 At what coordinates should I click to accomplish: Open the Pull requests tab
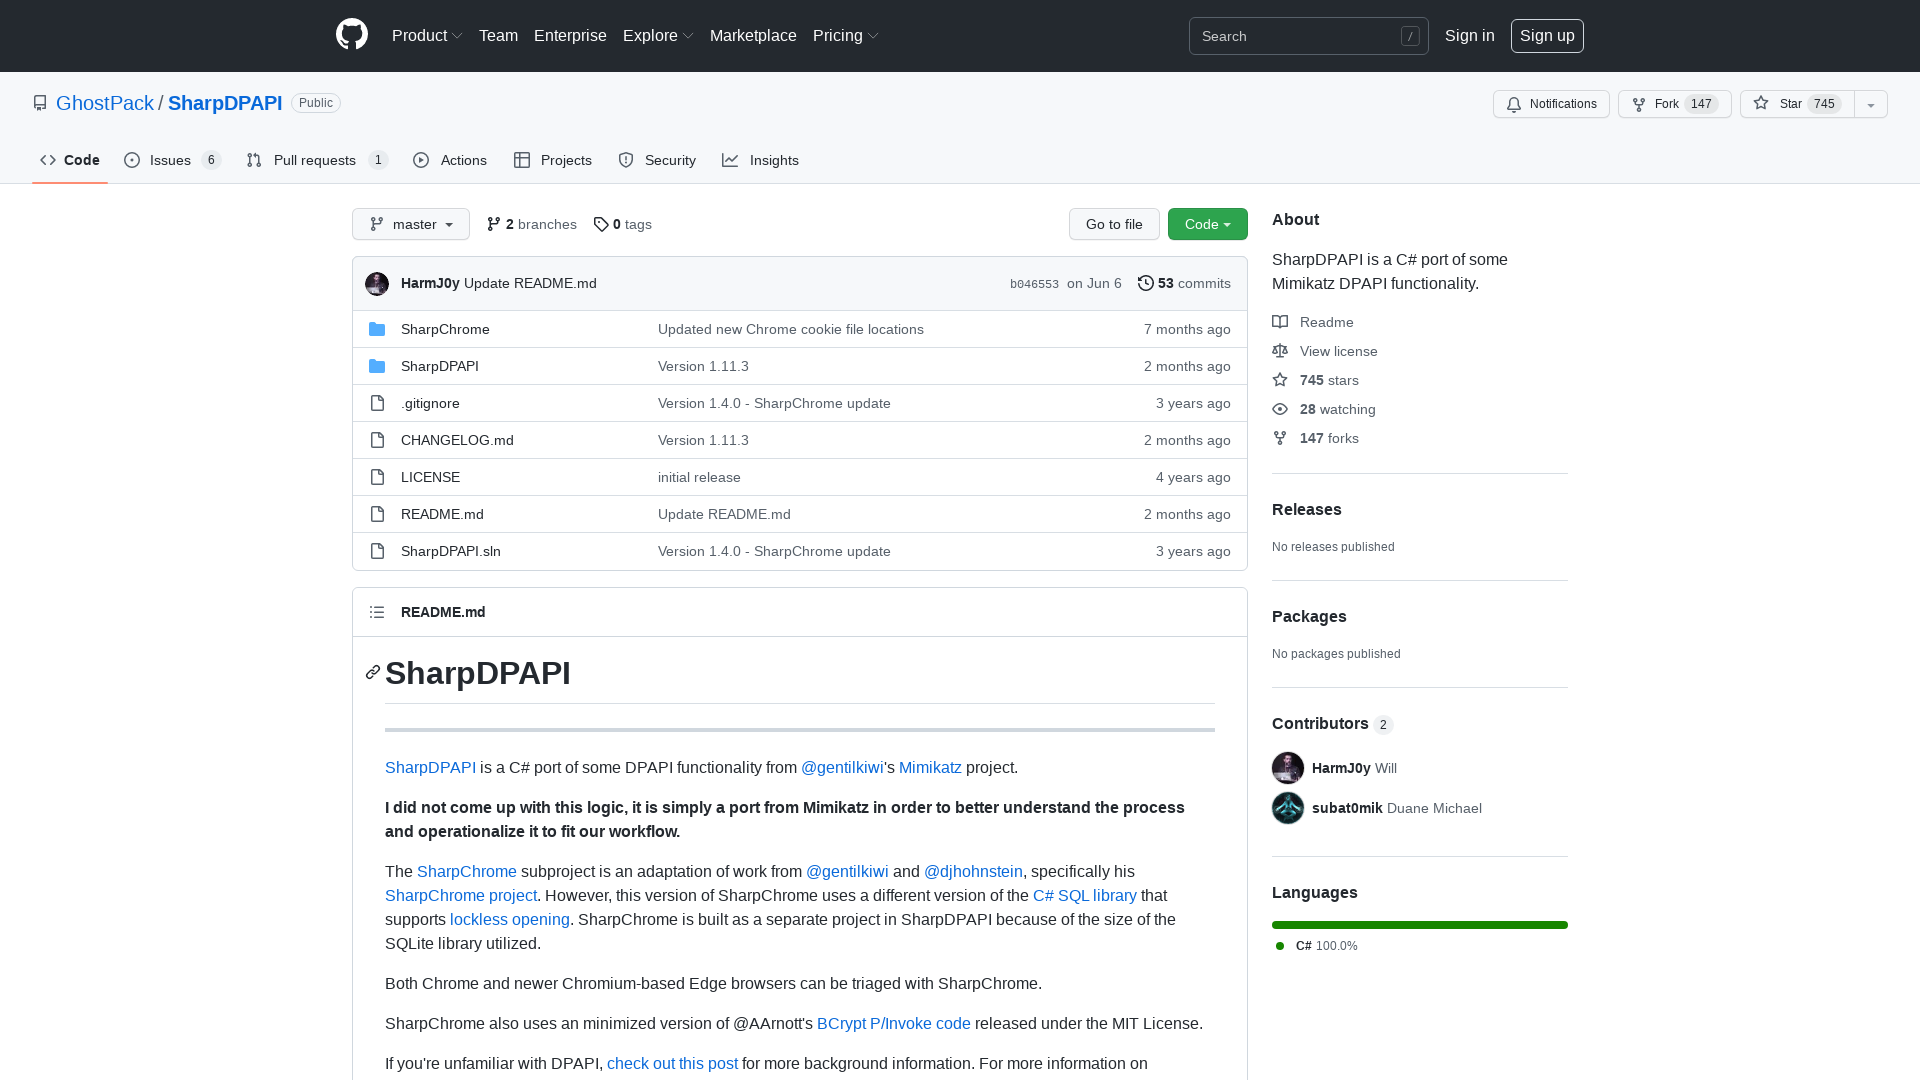pos(317,160)
